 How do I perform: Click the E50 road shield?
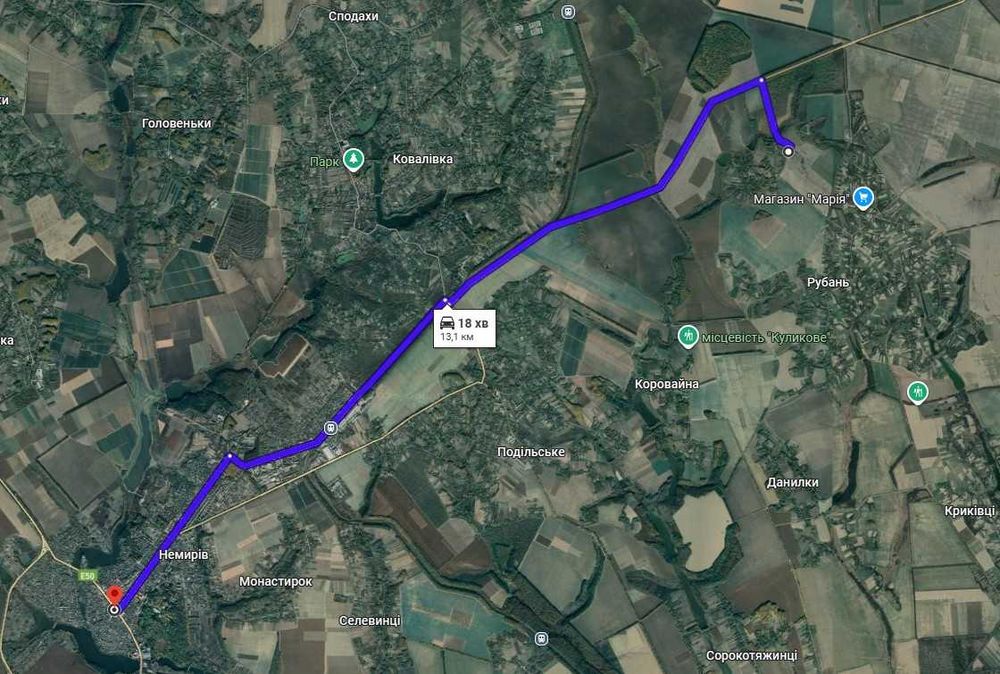88,576
